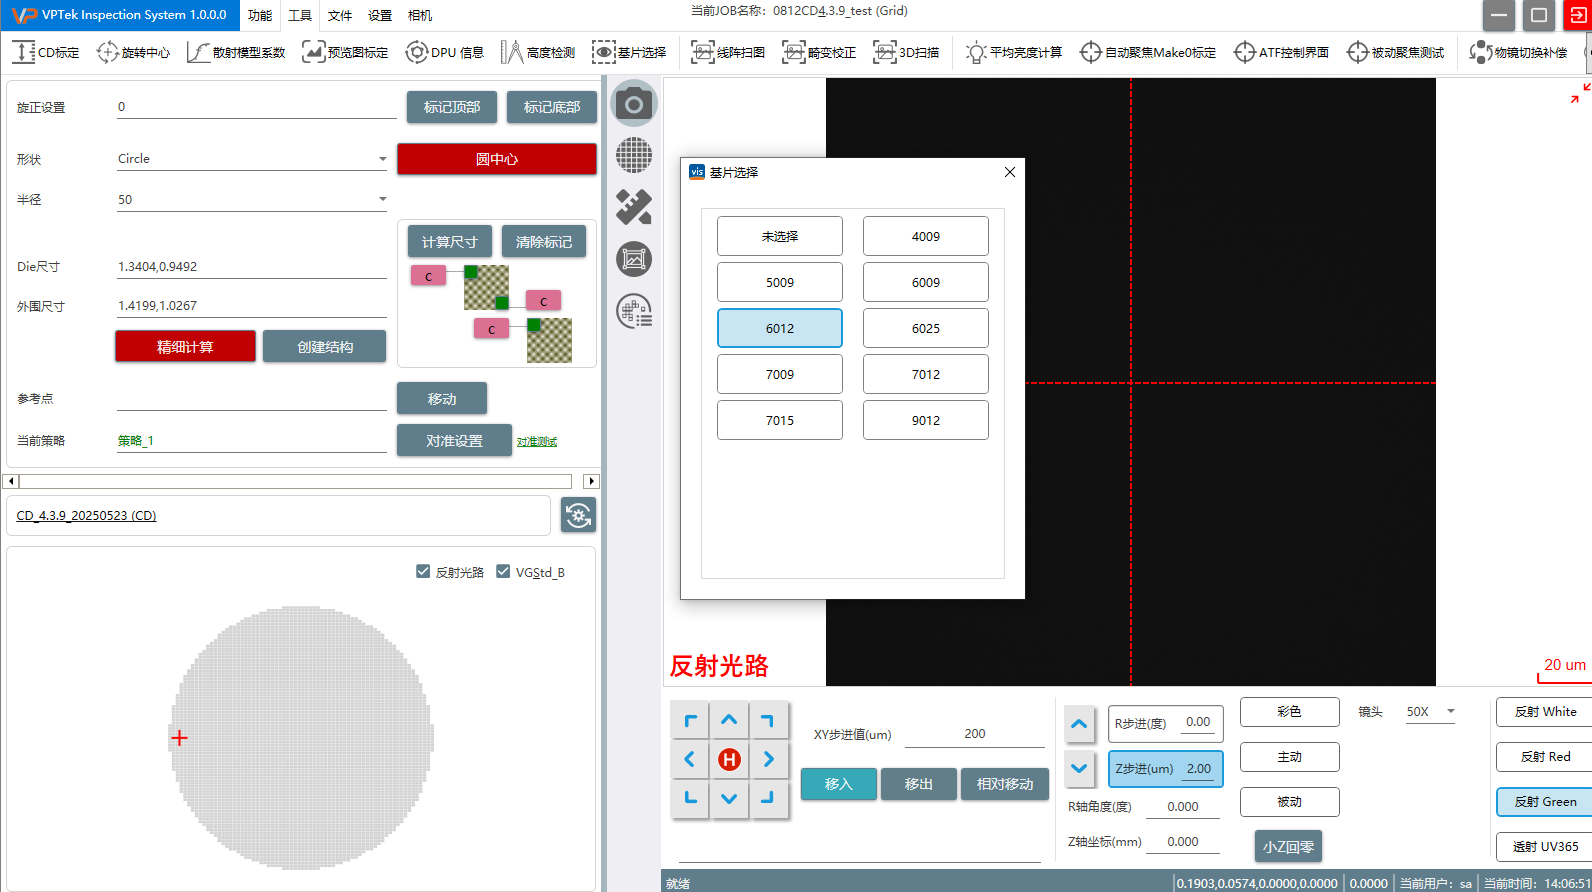Click the refresh settings icon beside CD recipe

point(578,515)
